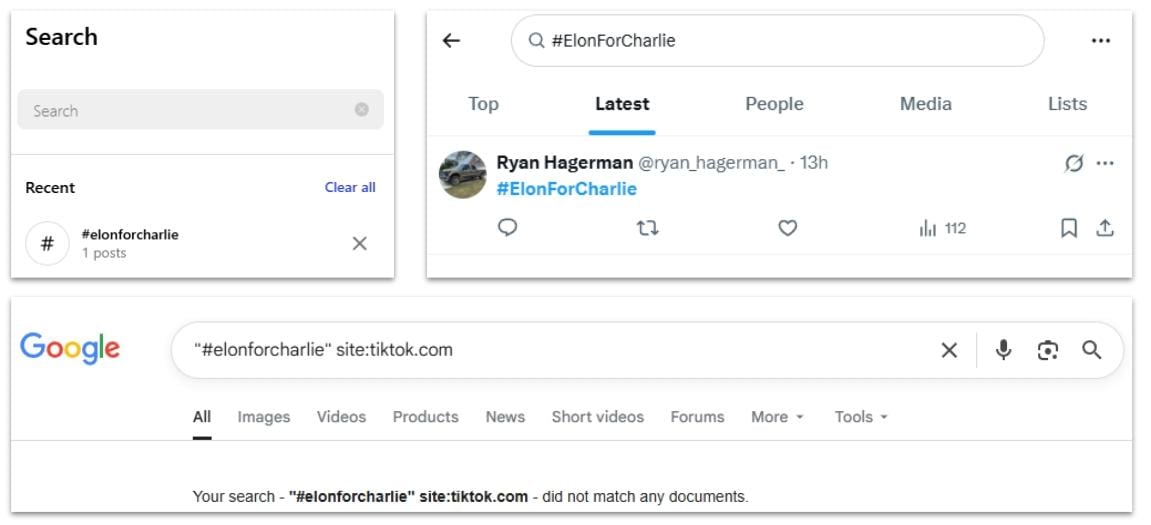Image resolution: width=1151 pixels, height=525 pixels.
Task: Click the @ryan_hagerman_ handle
Action: (x=711, y=162)
